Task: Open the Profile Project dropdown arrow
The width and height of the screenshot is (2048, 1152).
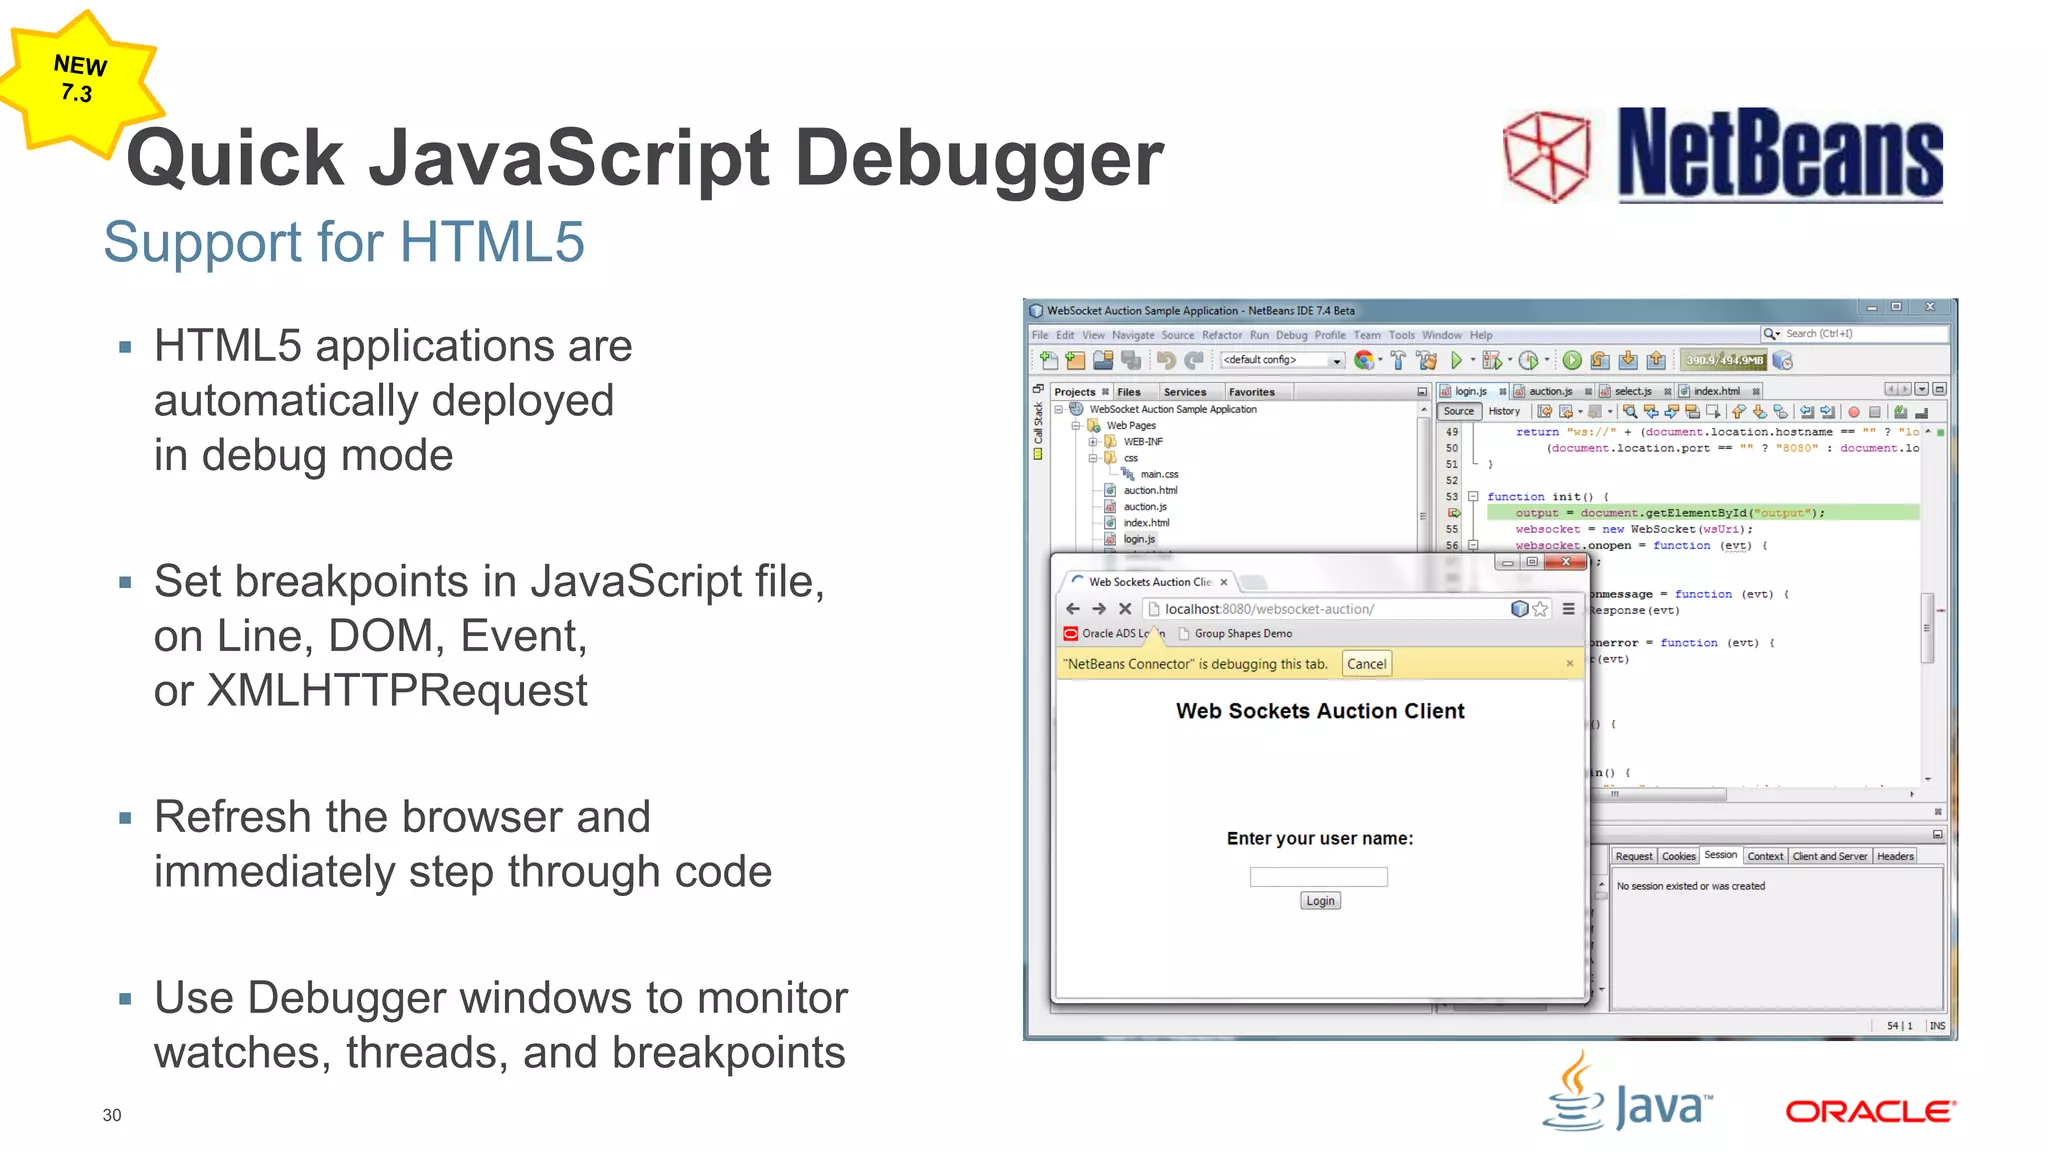Action: [1547, 360]
